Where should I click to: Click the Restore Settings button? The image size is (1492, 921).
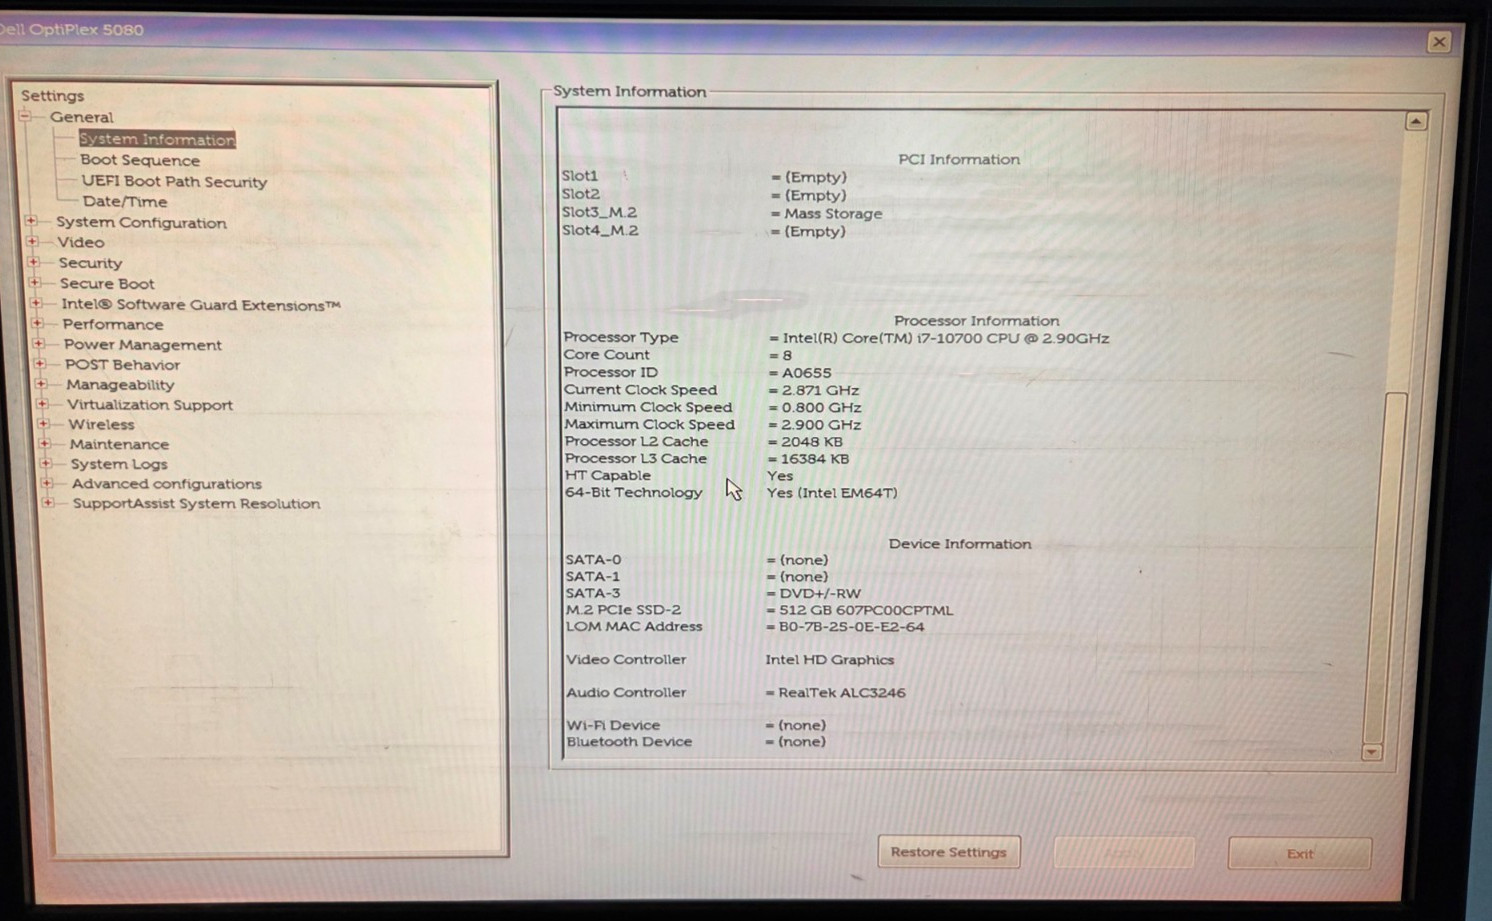949,852
